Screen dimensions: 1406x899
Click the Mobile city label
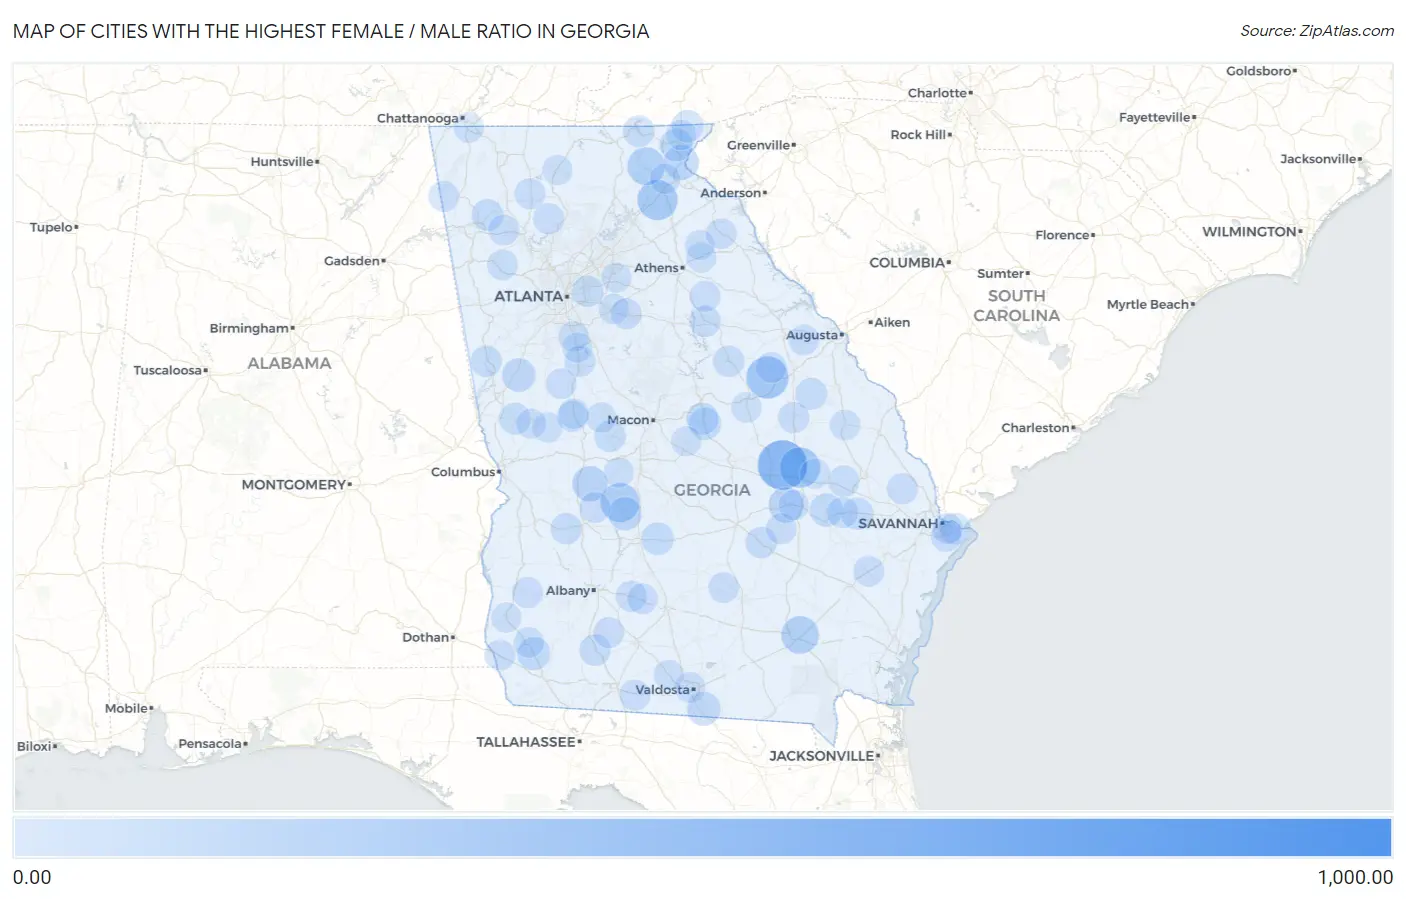pyautogui.click(x=127, y=708)
